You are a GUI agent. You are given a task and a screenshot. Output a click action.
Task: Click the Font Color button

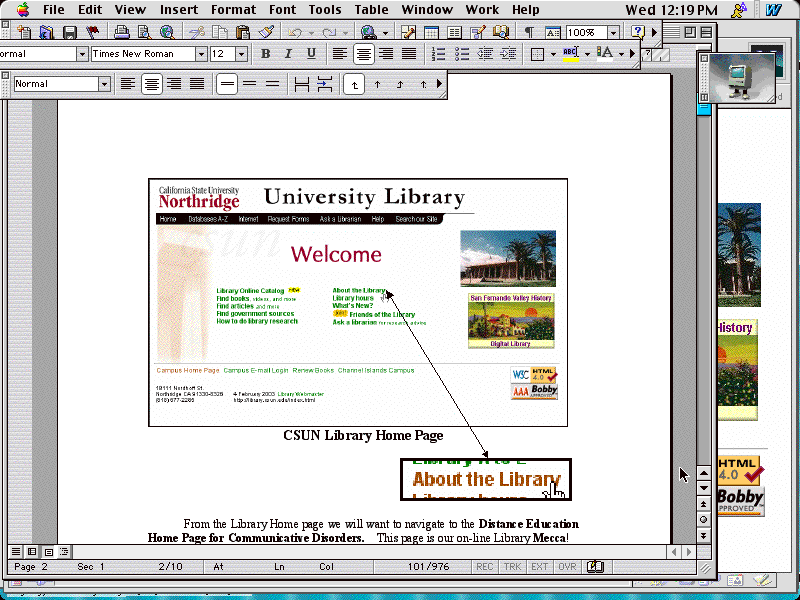click(x=605, y=54)
